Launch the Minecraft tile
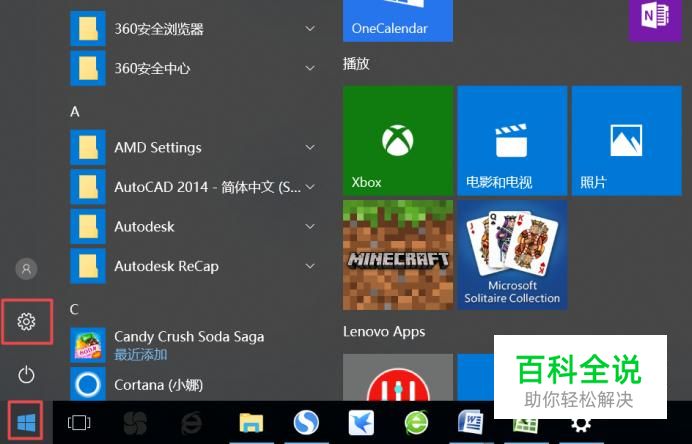The width and height of the screenshot is (692, 444). click(398, 255)
